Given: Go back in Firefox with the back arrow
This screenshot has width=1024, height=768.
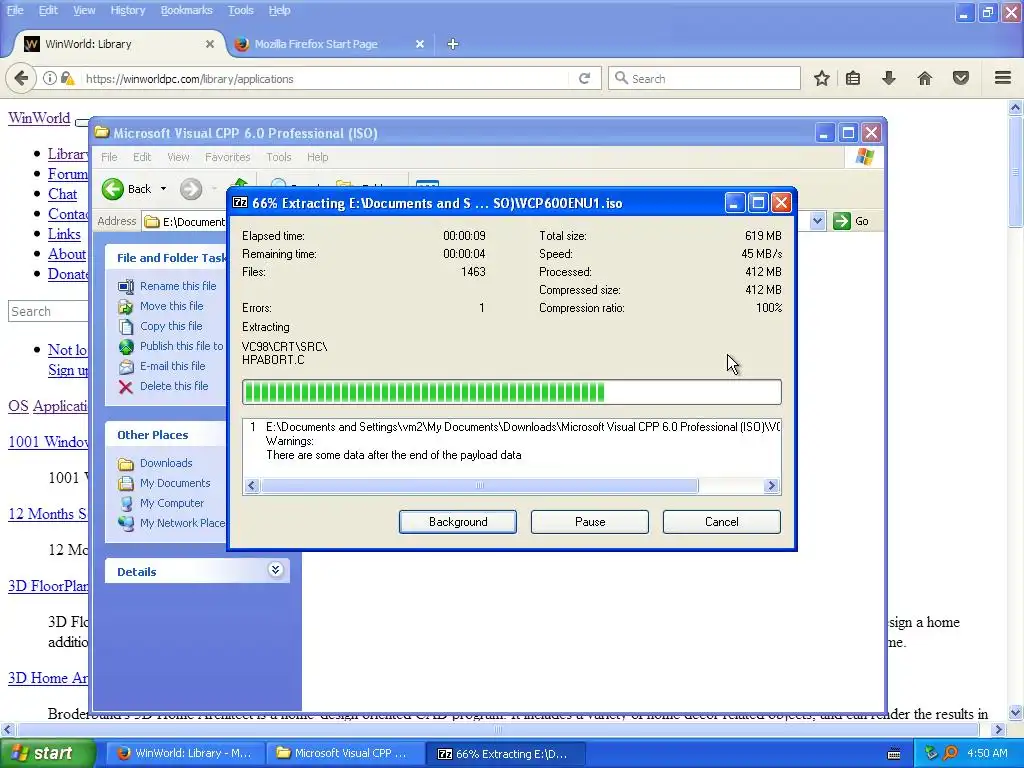Looking at the screenshot, I should coord(21,78).
